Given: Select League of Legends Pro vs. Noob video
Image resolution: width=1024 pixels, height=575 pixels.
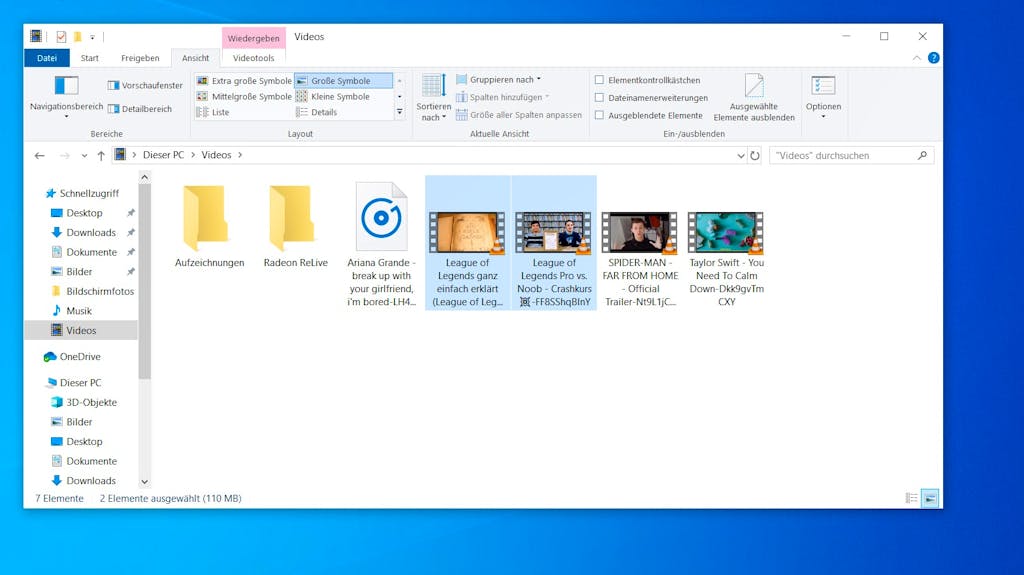Looking at the screenshot, I should coord(554,243).
